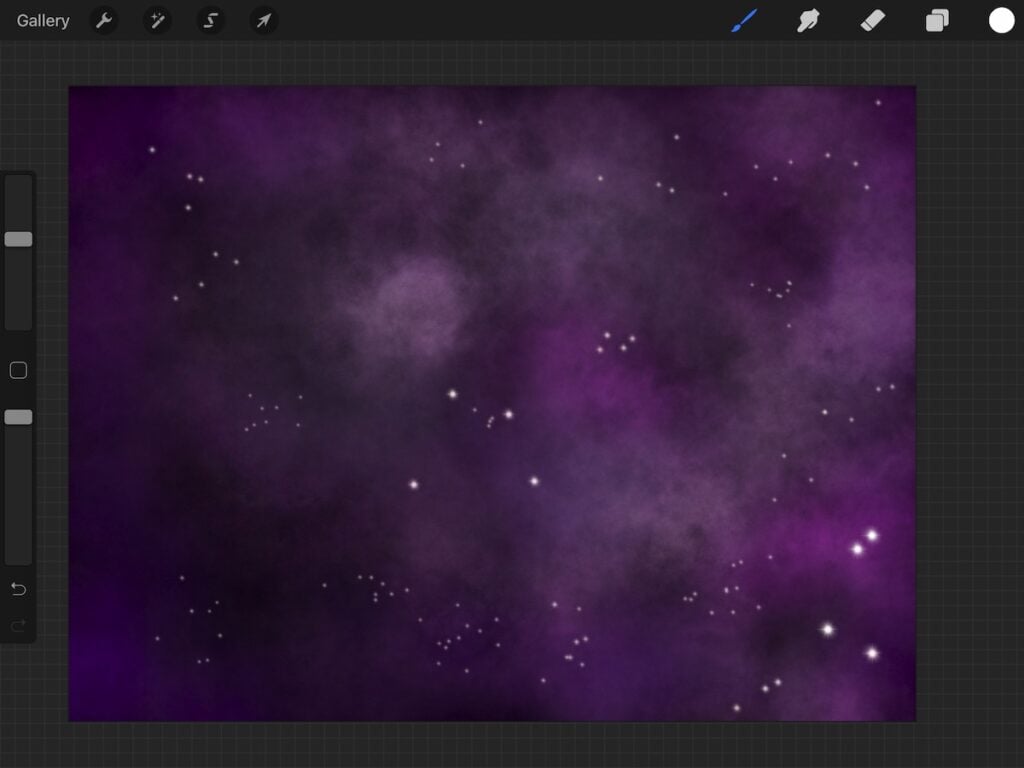Open Adjustments with the magic wand icon
The image size is (1024, 768).
coord(157,20)
